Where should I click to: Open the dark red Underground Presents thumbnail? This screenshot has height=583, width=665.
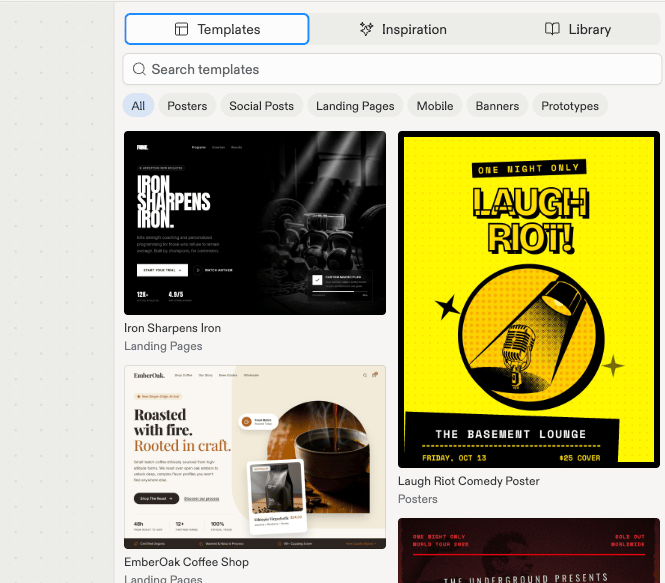pos(529,550)
